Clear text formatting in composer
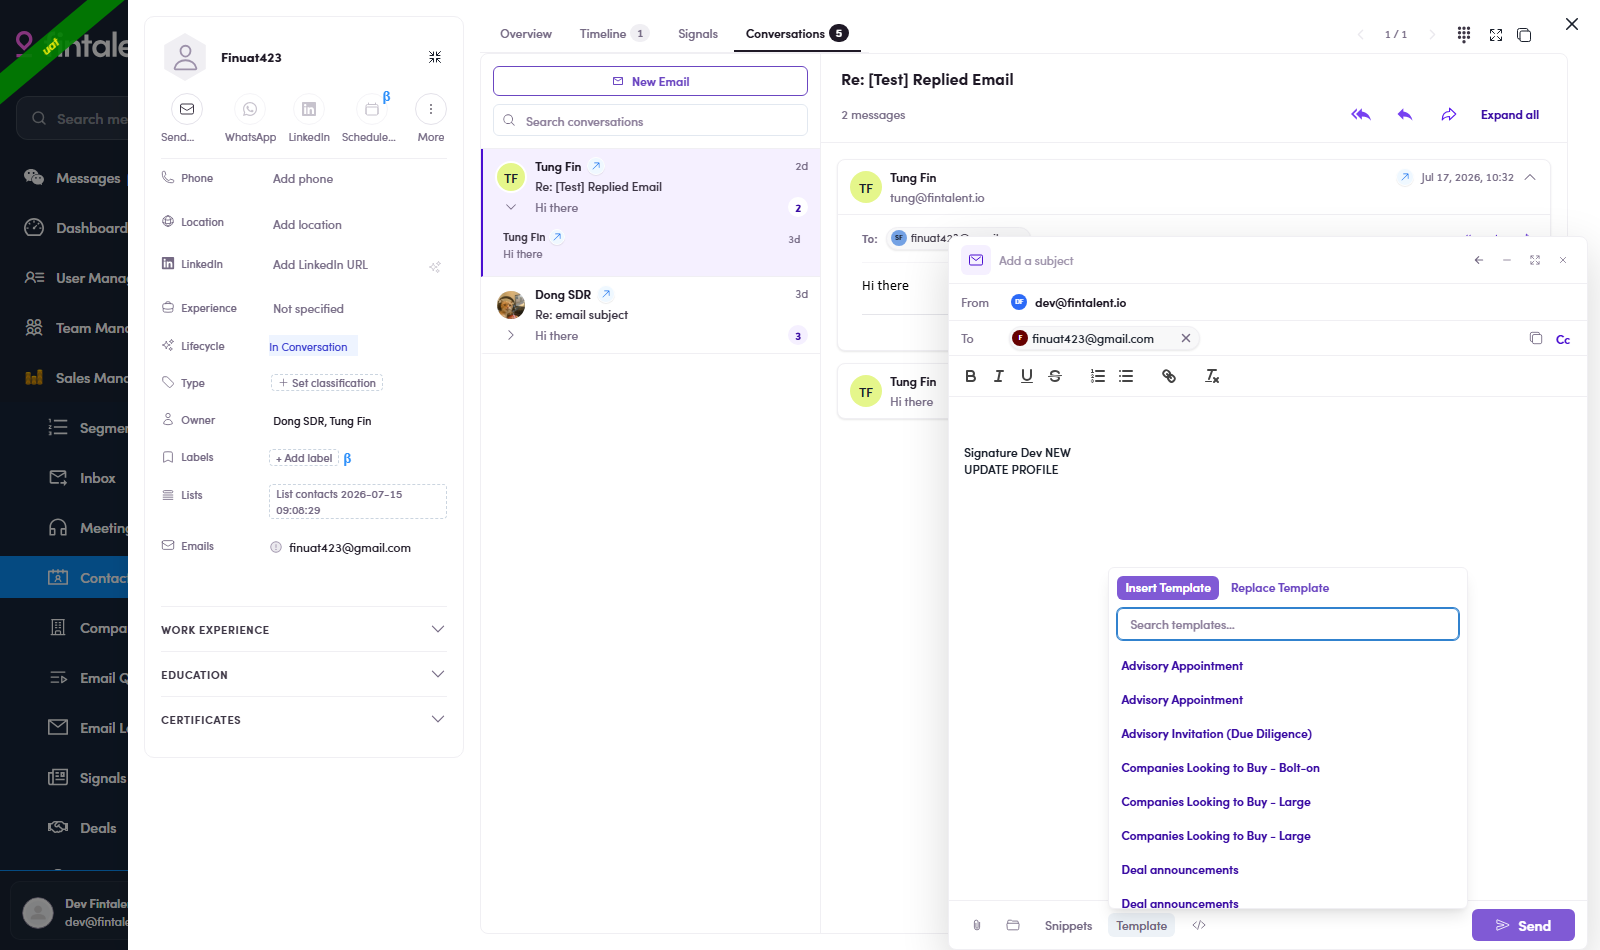Viewport: 1600px width, 950px height. [1212, 376]
